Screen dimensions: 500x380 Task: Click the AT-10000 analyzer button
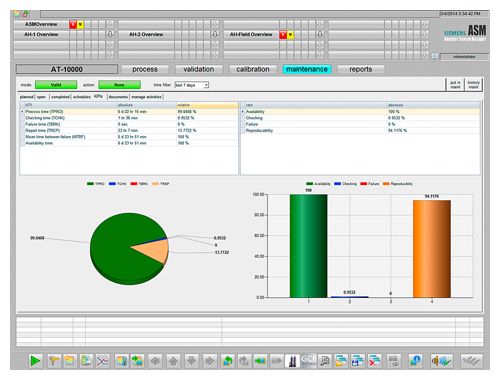click(67, 69)
